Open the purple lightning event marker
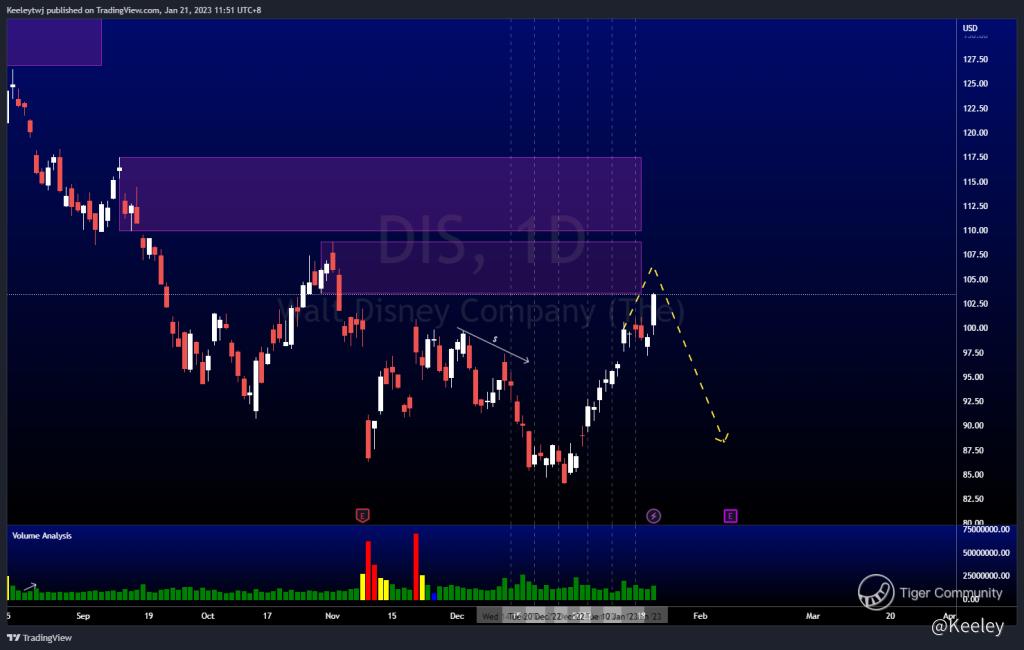This screenshot has width=1024, height=650. [x=653, y=516]
